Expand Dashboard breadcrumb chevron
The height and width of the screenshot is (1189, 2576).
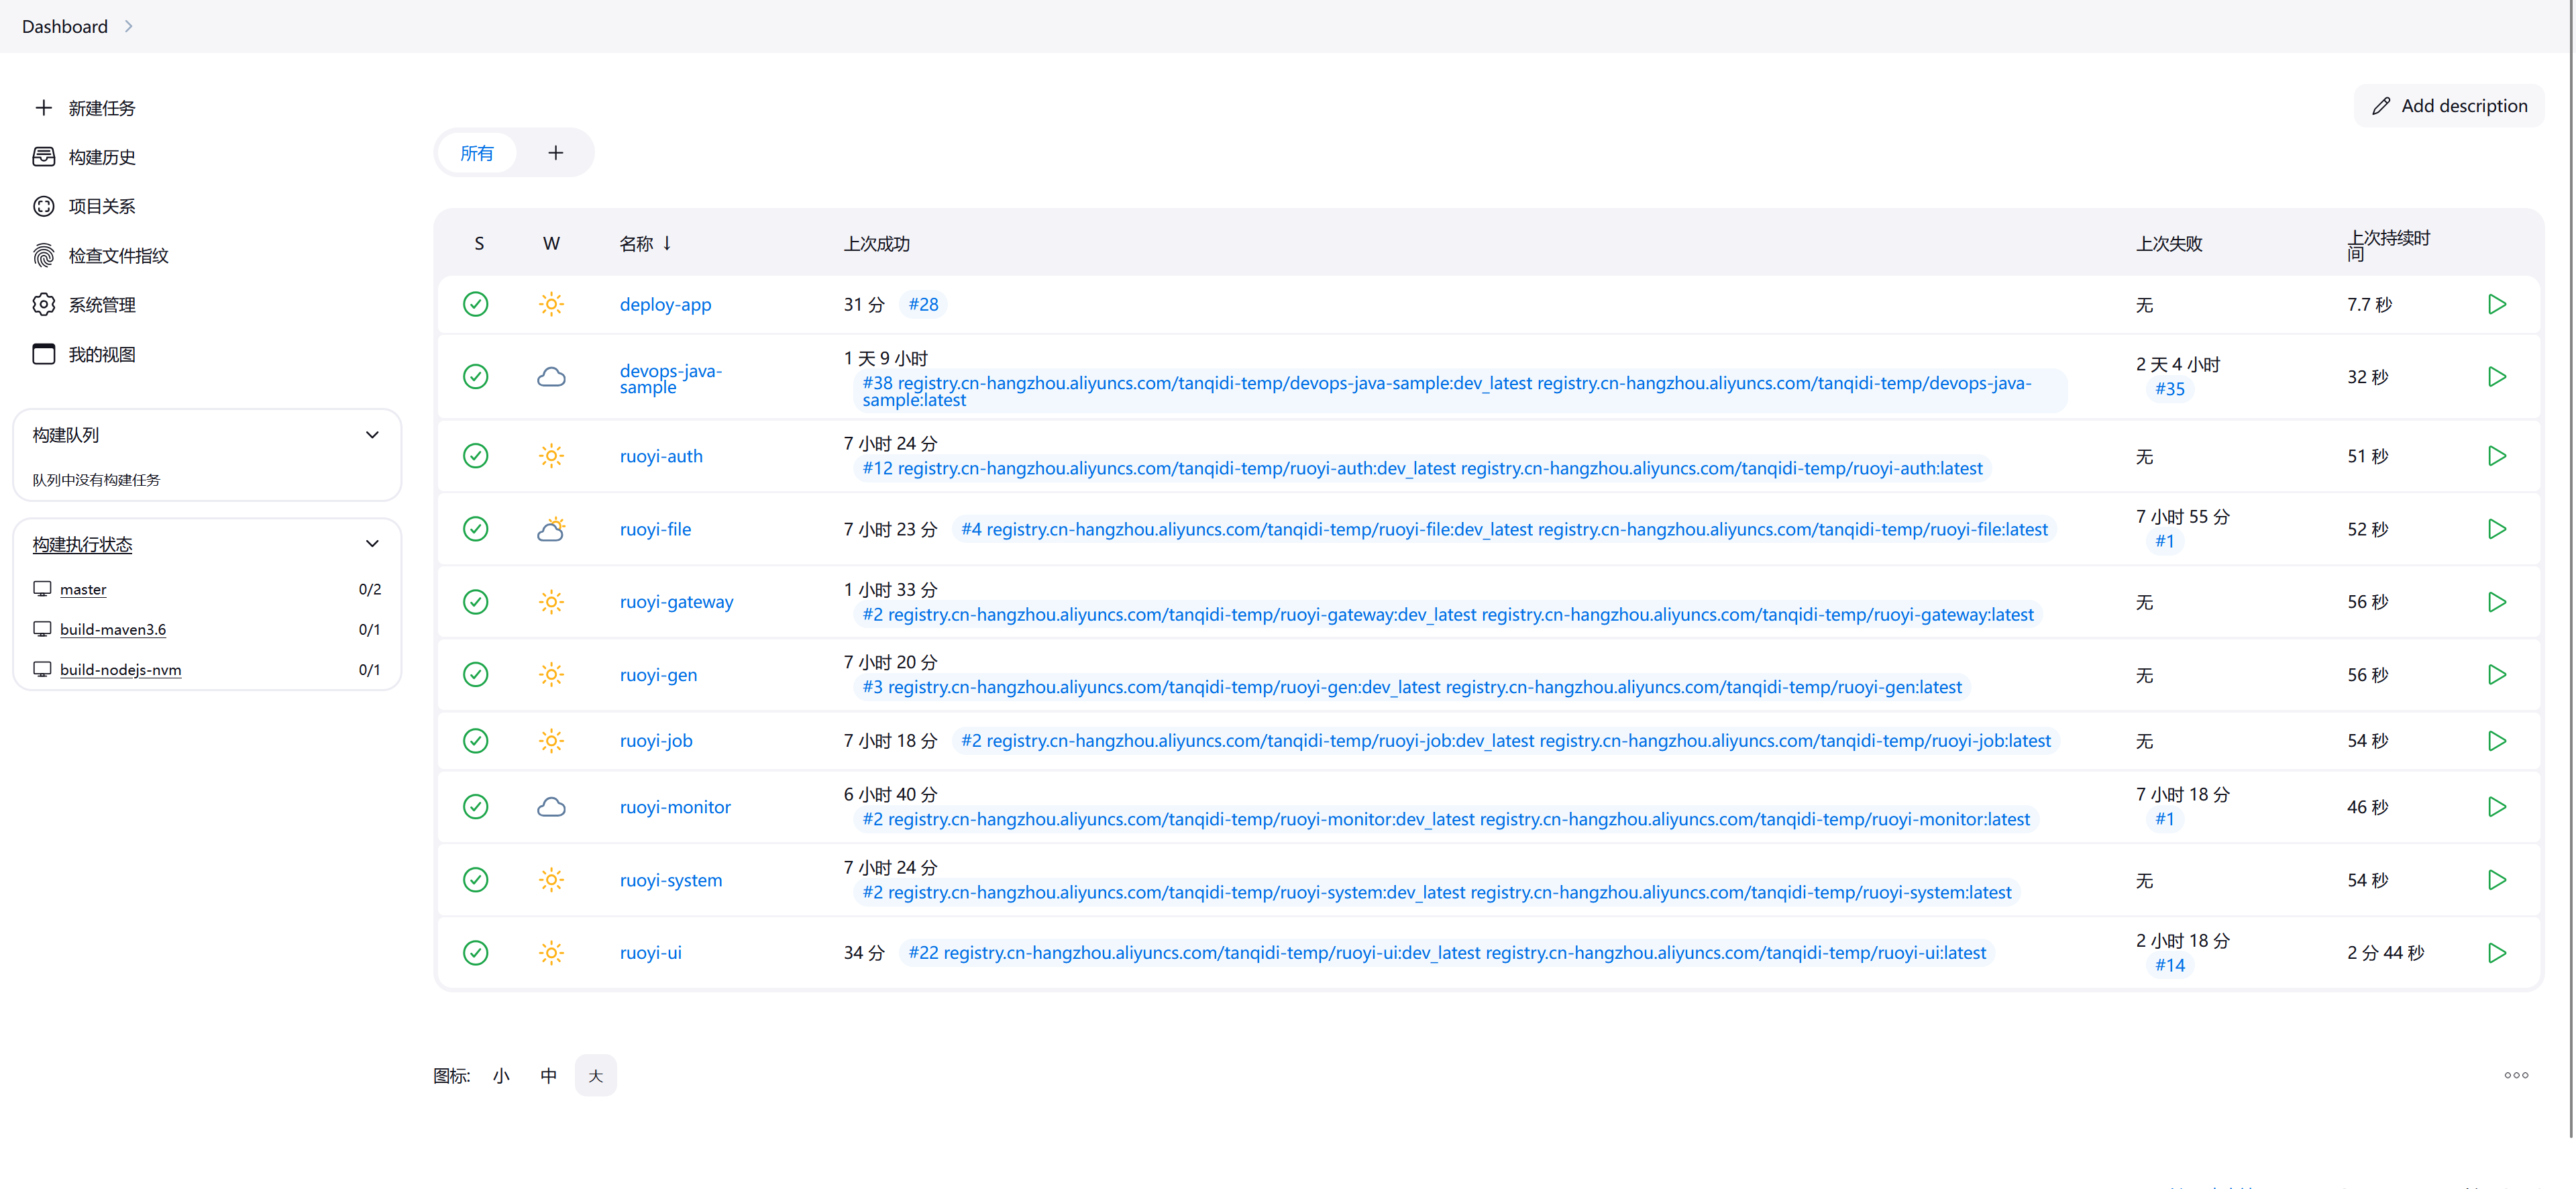[x=128, y=27]
